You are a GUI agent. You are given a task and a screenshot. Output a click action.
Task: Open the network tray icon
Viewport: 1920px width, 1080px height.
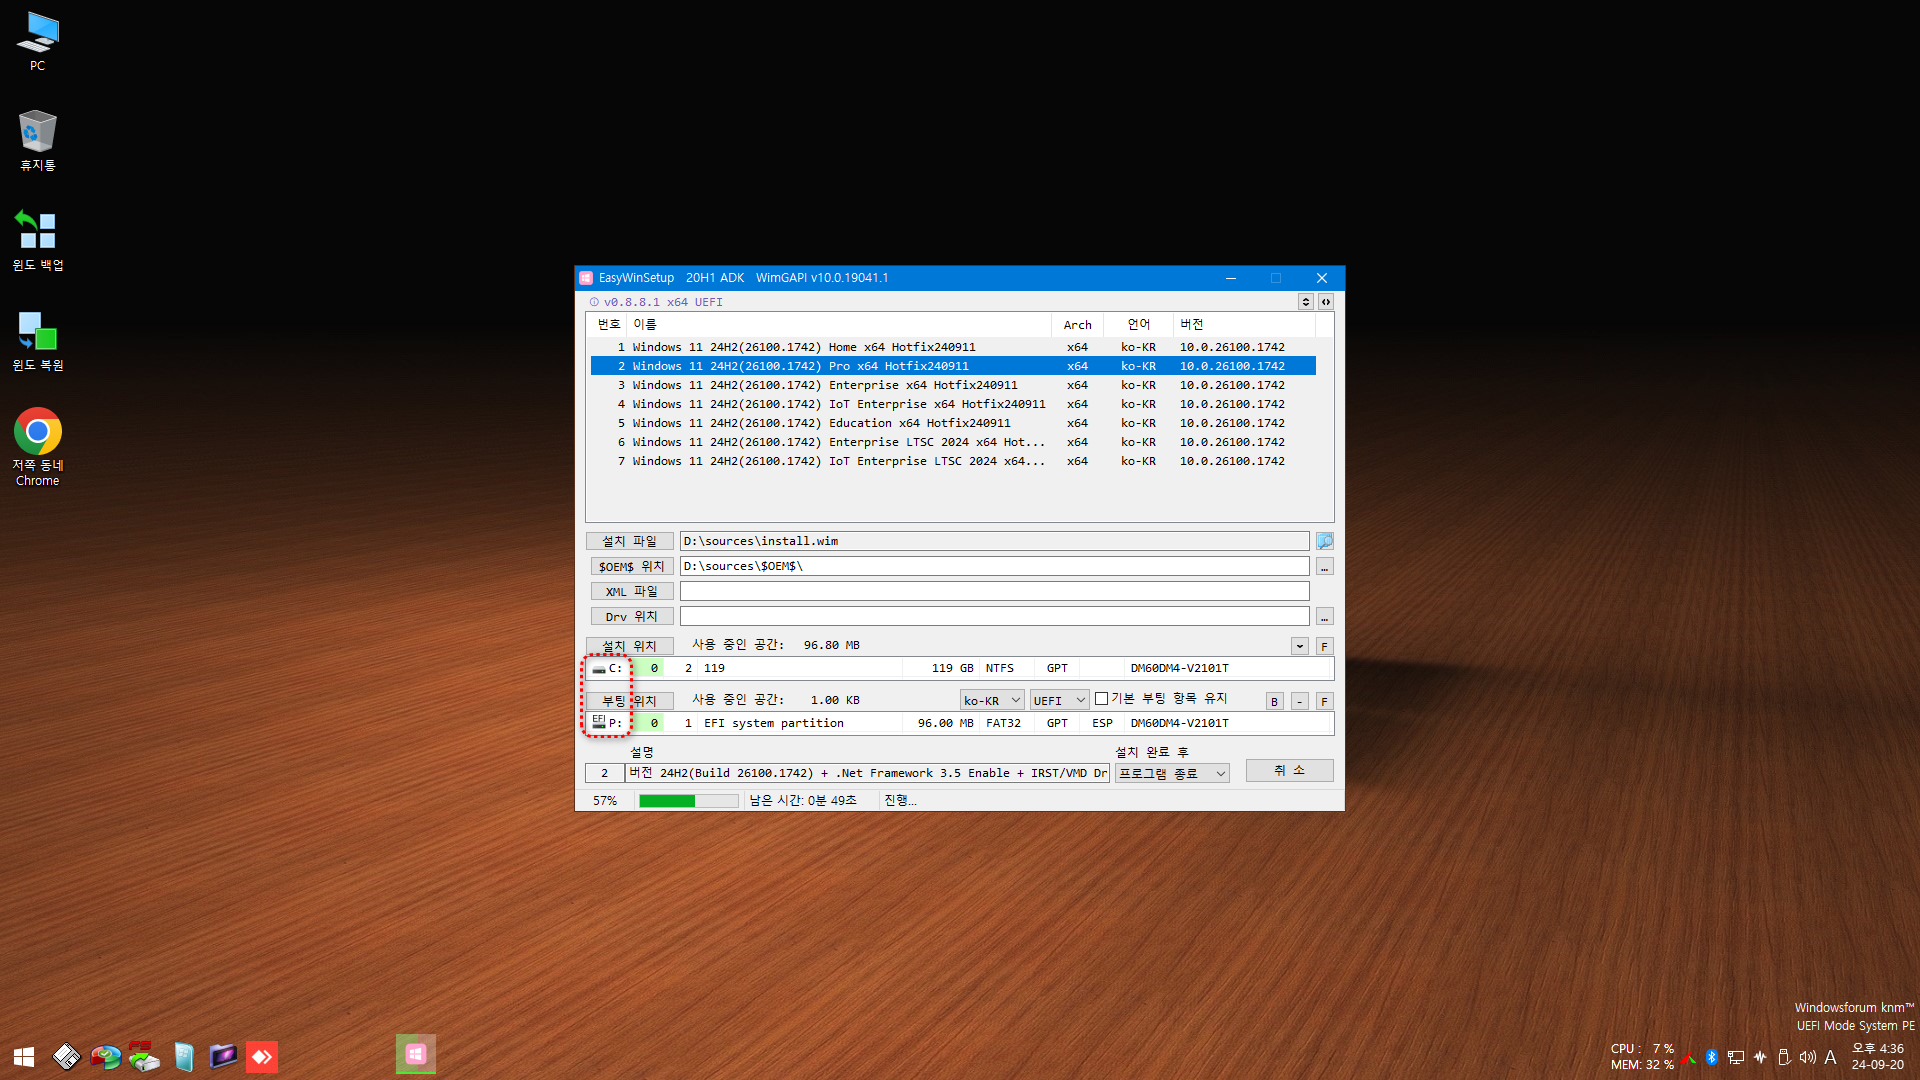[x=1736, y=1057]
